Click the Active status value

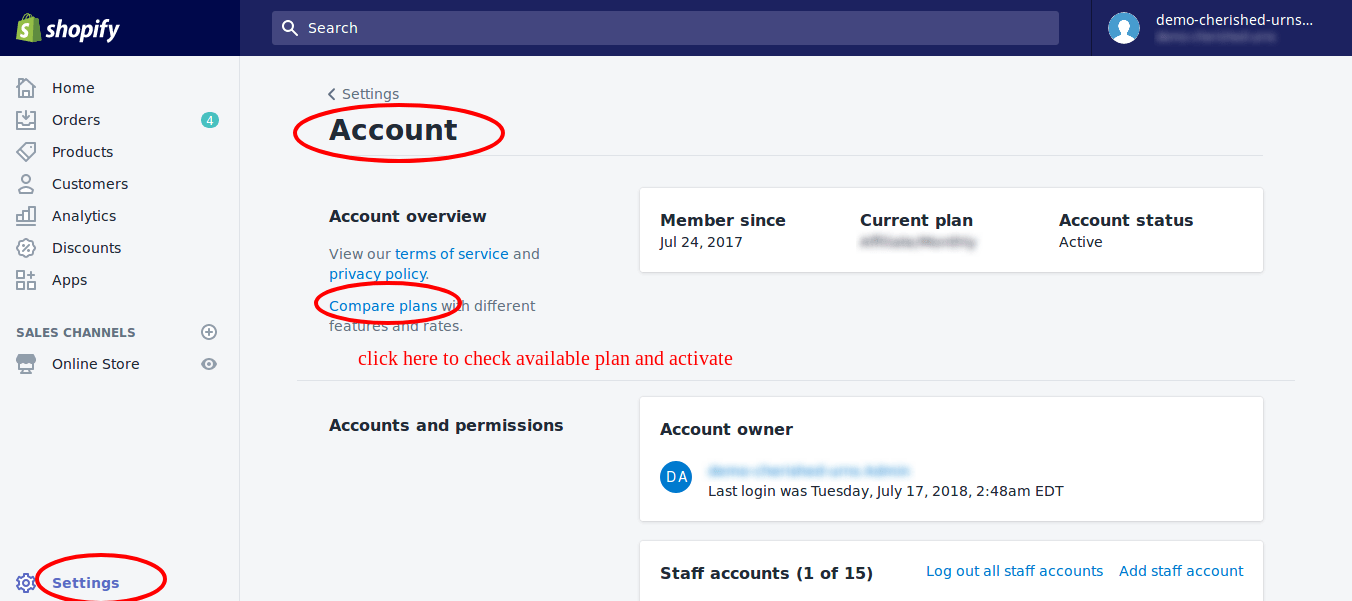point(1081,242)
